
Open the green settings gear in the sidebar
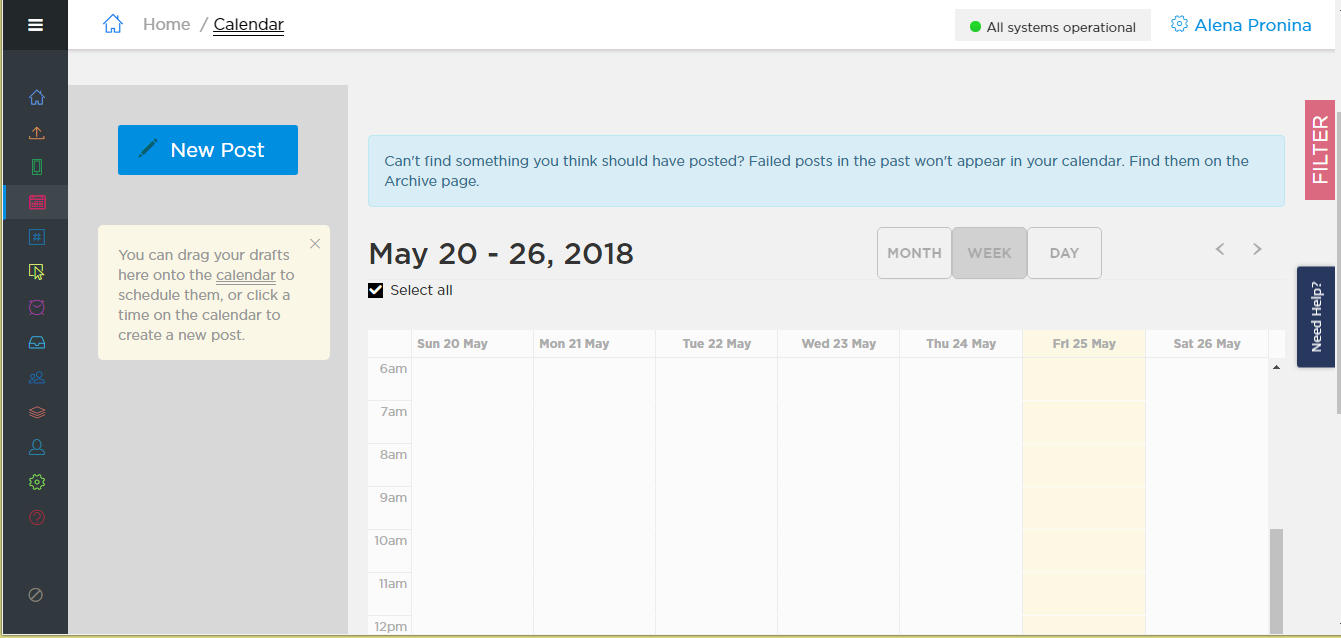click(x=37, y=482)
